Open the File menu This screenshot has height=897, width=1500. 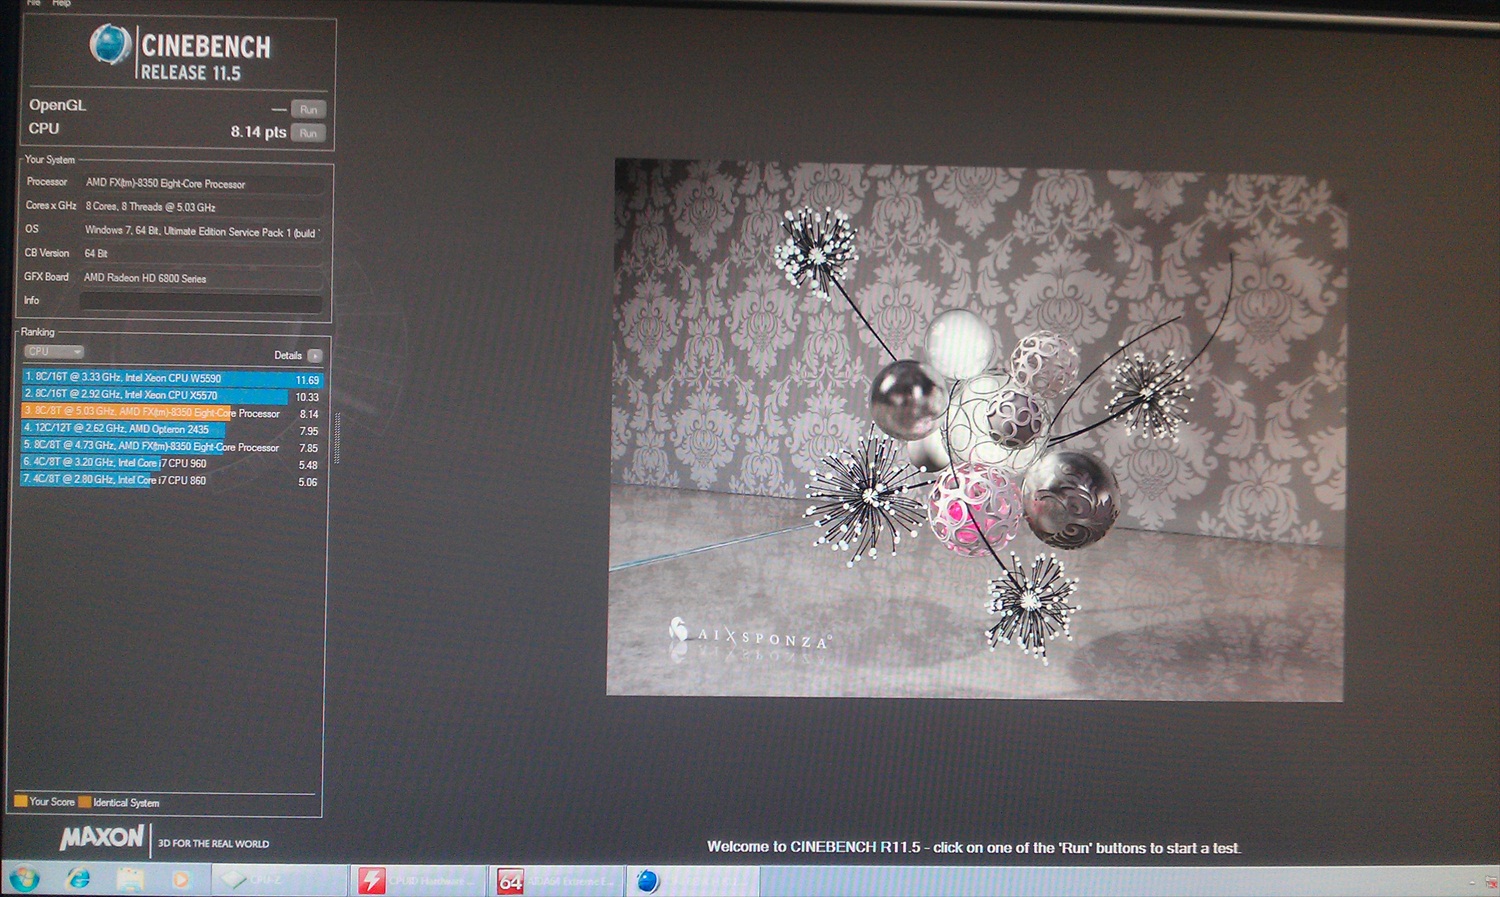(x=33, y=3)
